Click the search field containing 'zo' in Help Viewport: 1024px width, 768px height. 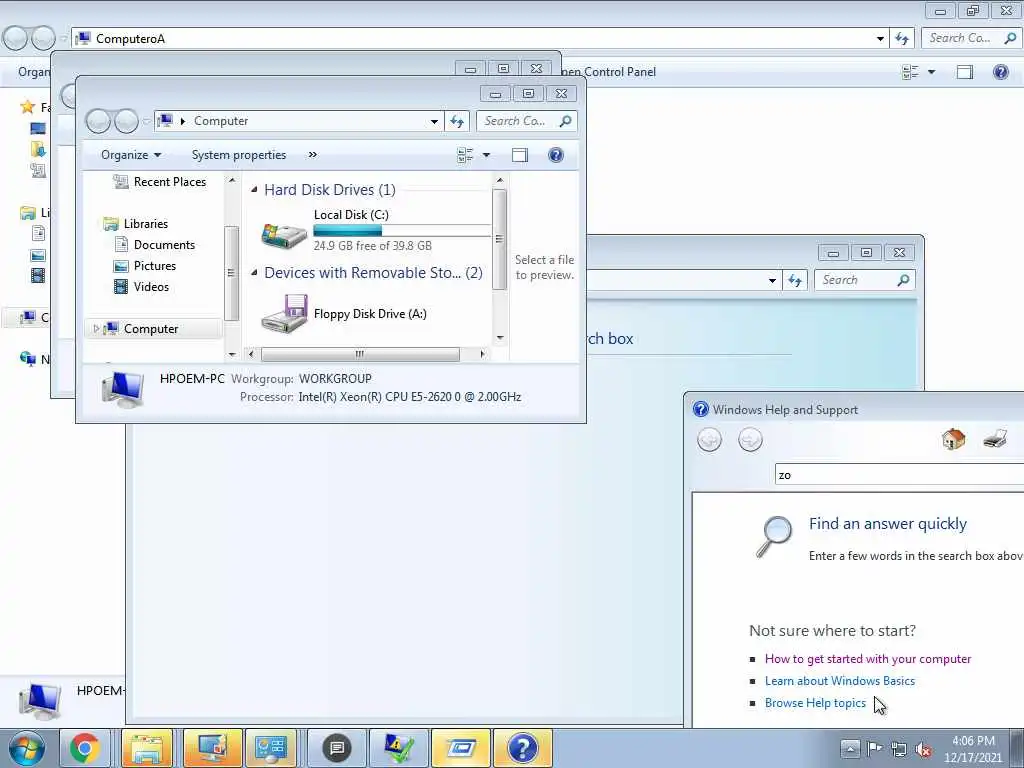point(899,475)
